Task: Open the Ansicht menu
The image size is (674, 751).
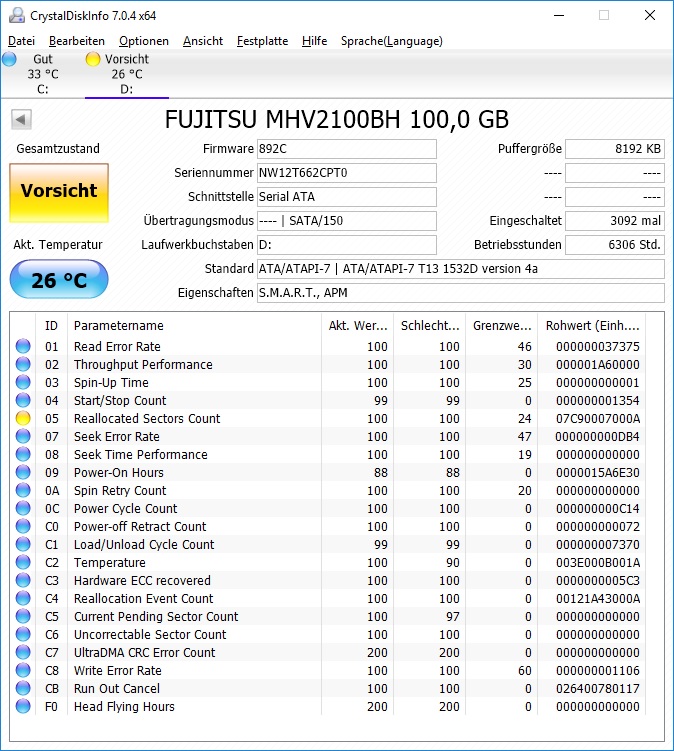Action: 203,41
